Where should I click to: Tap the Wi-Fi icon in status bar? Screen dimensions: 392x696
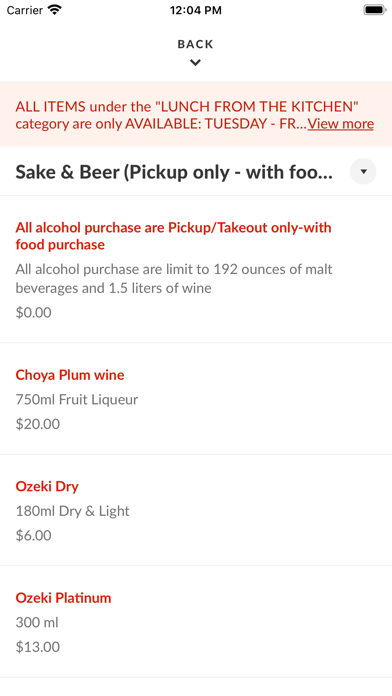click(x=55, y=10)
